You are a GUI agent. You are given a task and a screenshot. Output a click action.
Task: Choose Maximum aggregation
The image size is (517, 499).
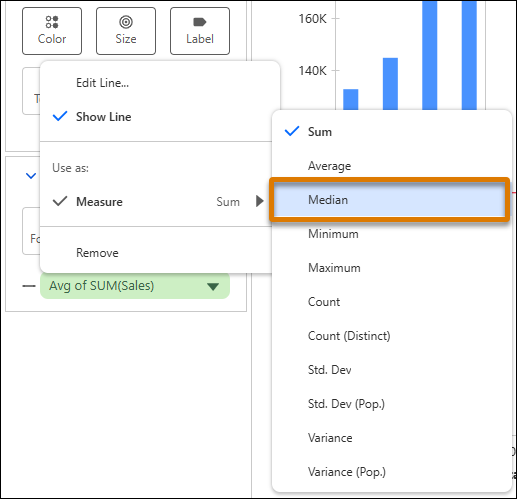click(392, 268)
